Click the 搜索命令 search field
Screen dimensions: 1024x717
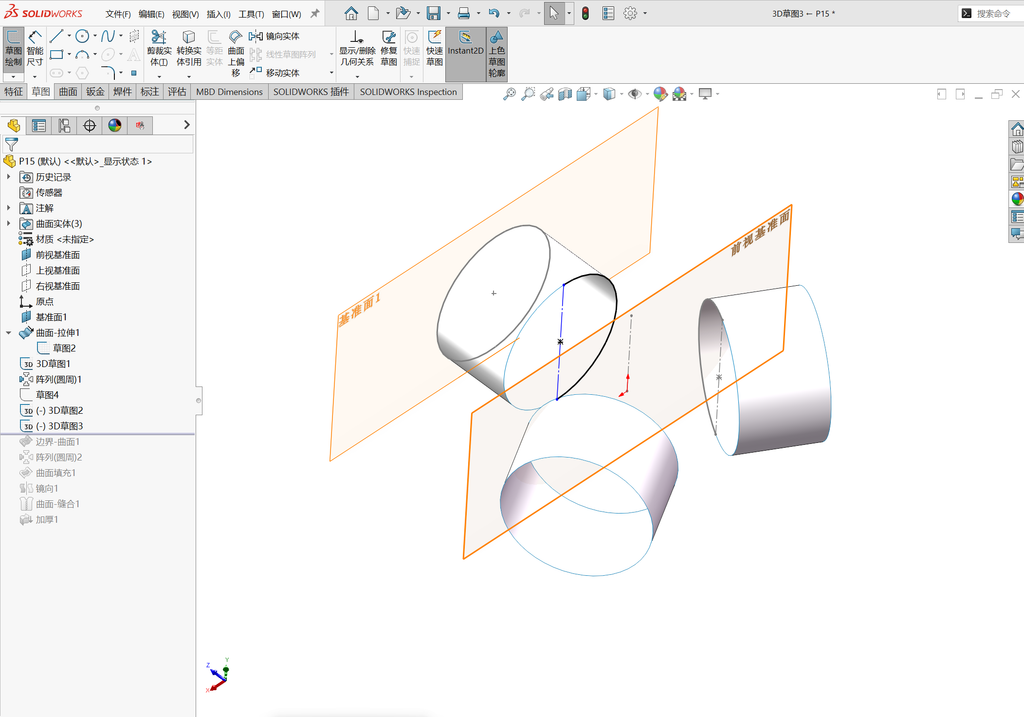[993, 13]
